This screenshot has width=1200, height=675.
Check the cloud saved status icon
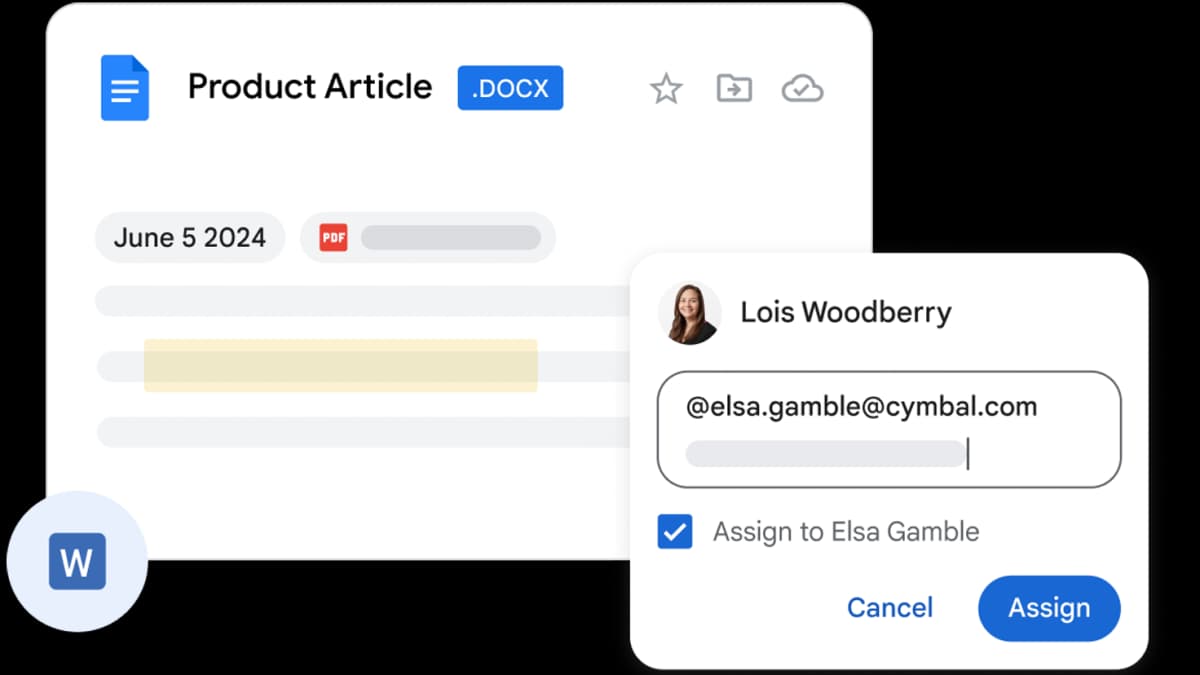[802, 89]
